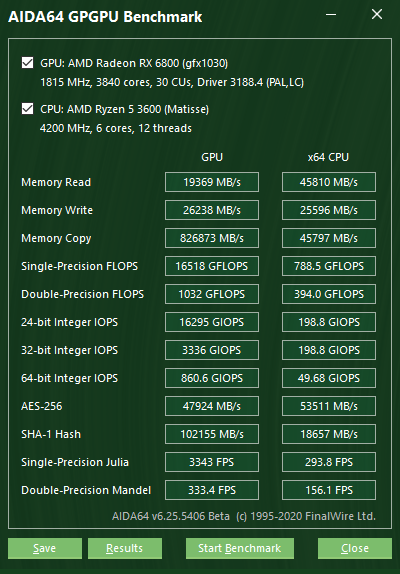Click the GPU 24-bit Integer IOPS result
The height and width of the screenshot is (574, 400).
coord(212,322)
